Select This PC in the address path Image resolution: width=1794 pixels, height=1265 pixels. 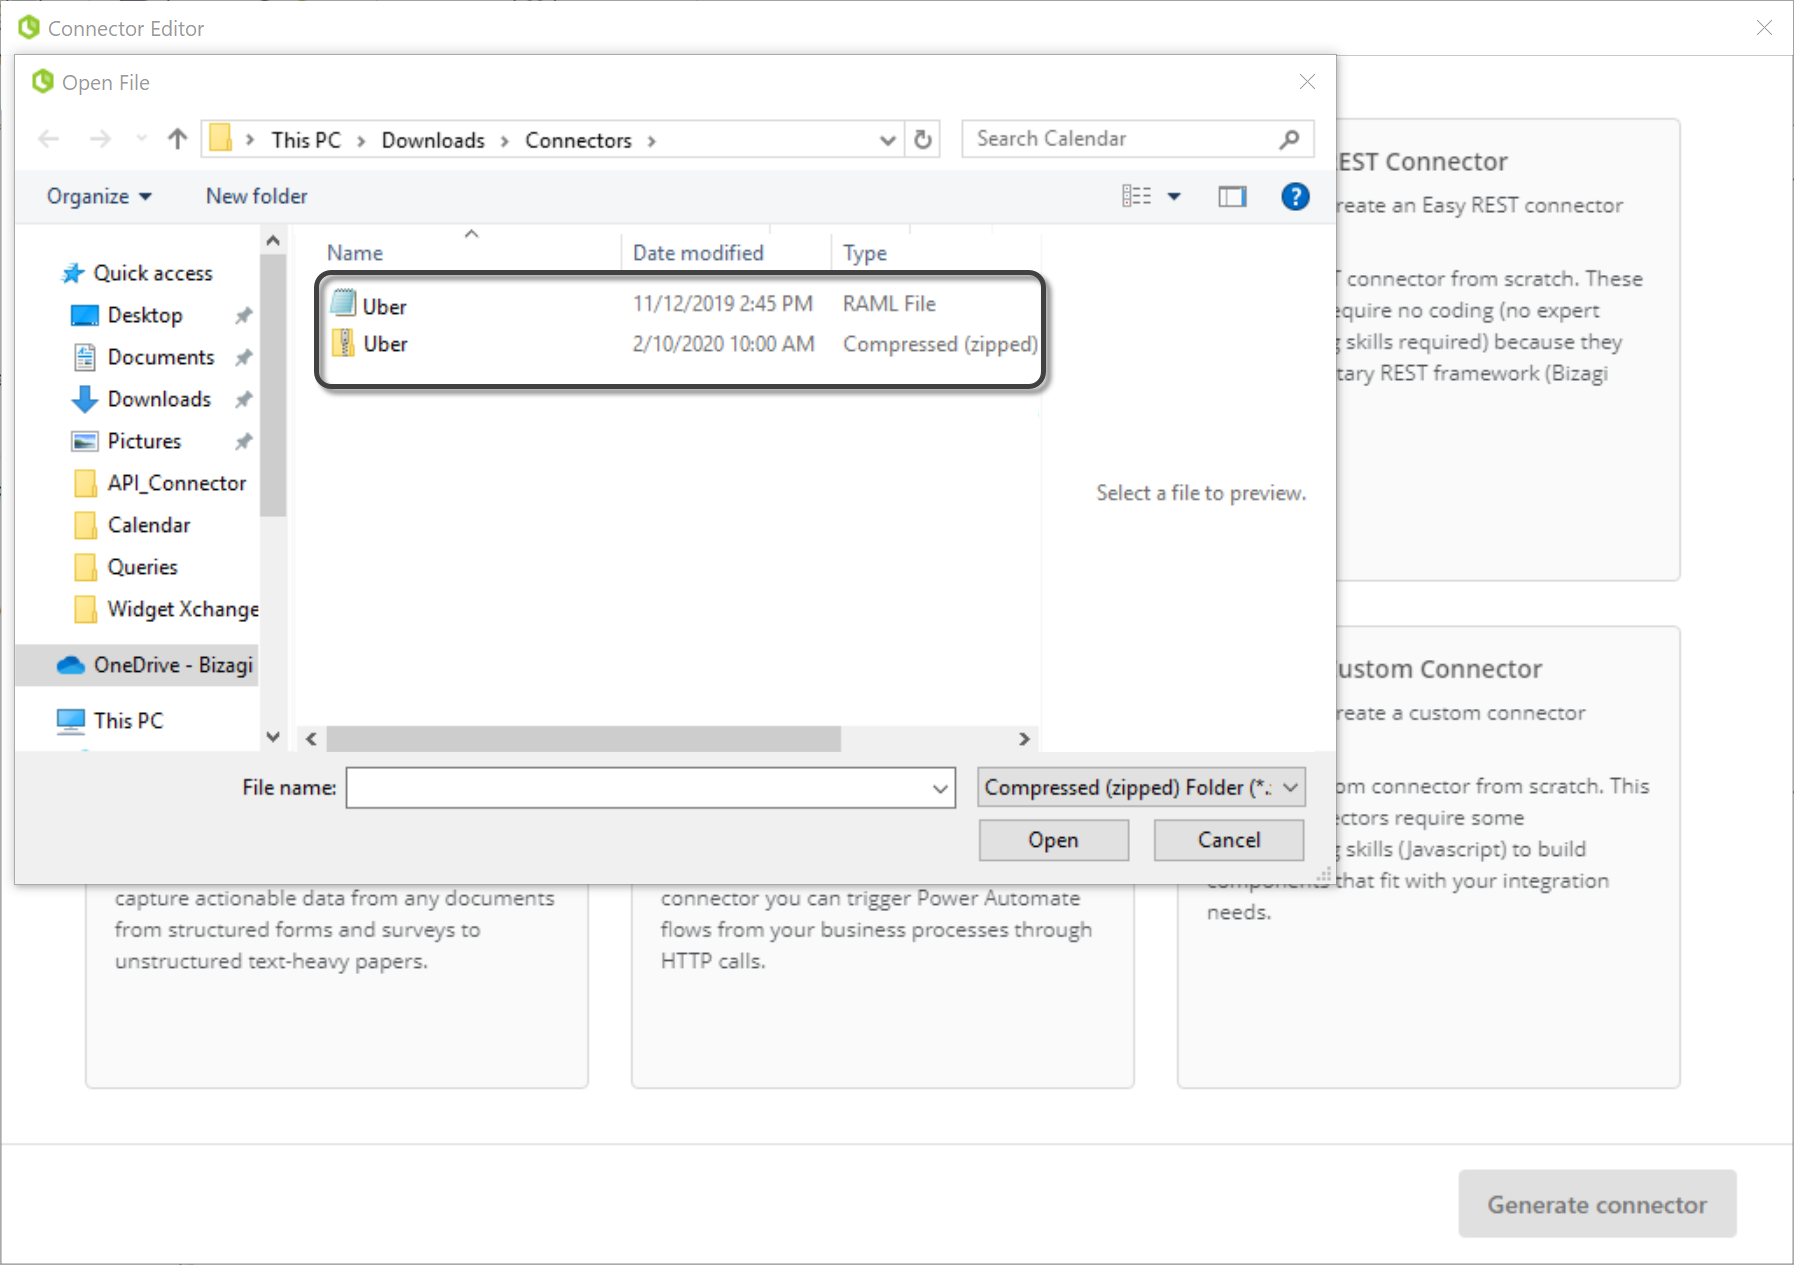(x=306, y=140)
